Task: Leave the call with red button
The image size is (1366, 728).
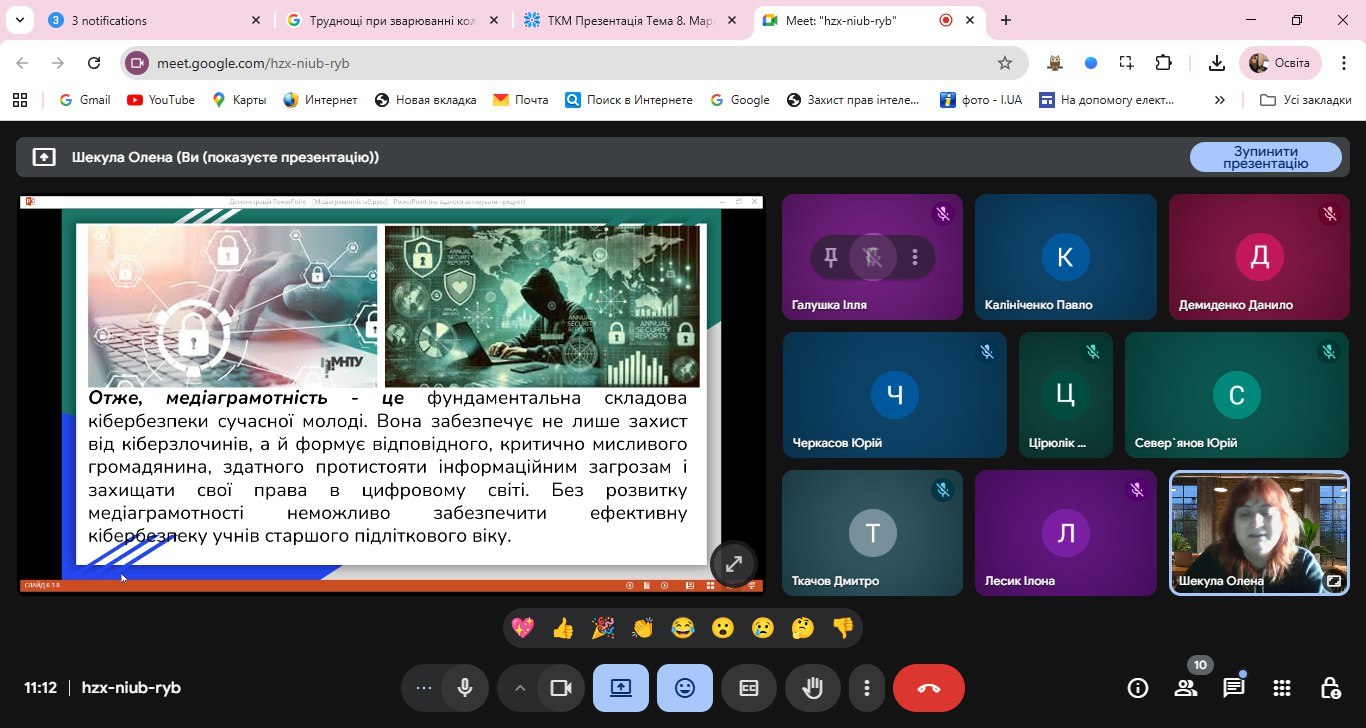Action: (x=928, y=688)
